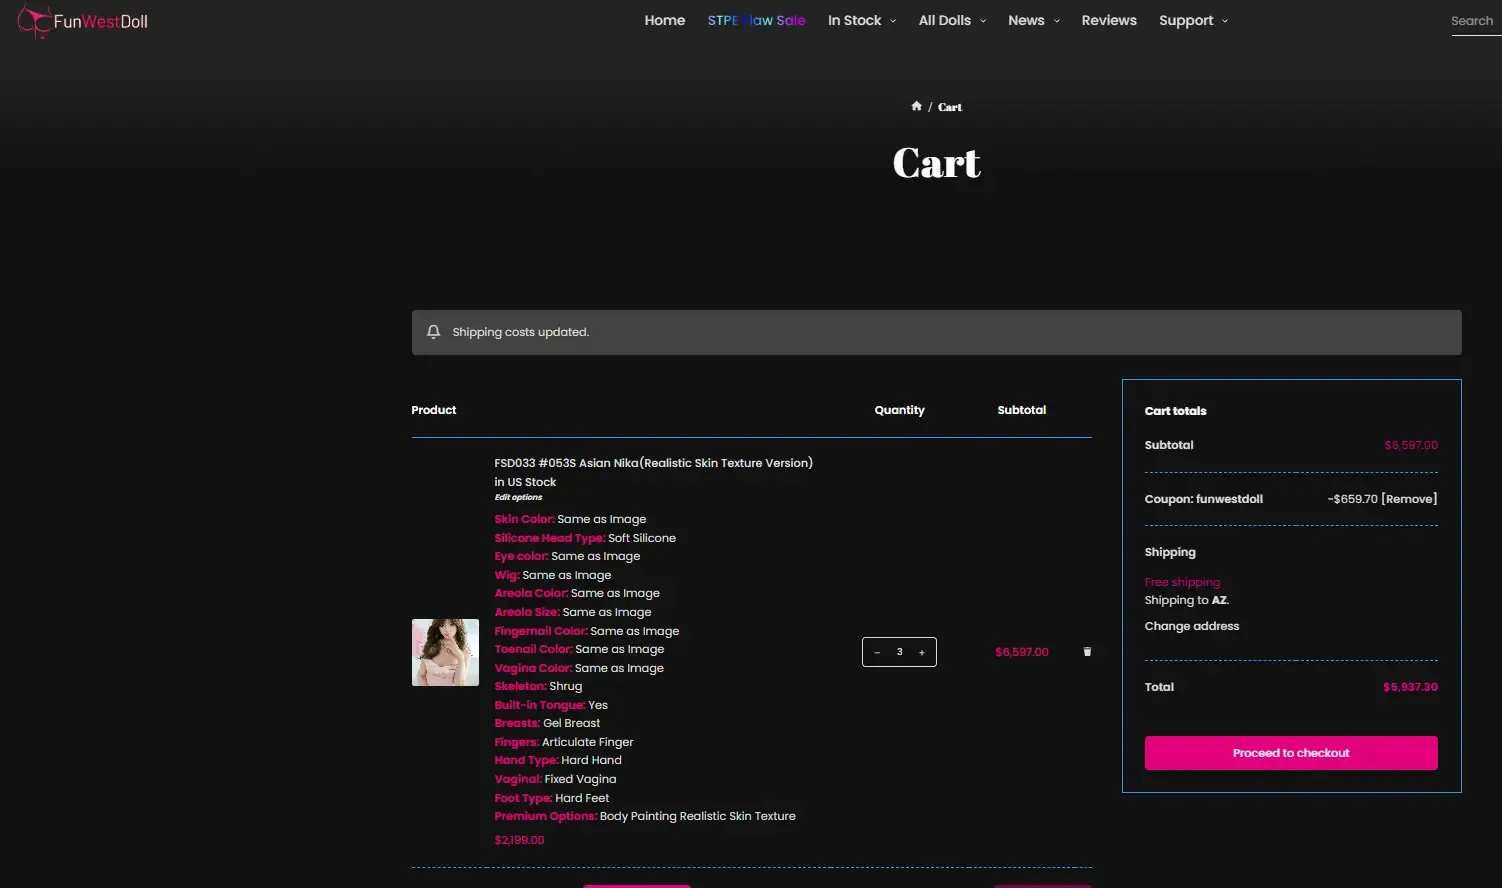Screen dimensions: 1502x888
Task: Click the Search field
Action: pyautogui.click(x=1475, y=21)
